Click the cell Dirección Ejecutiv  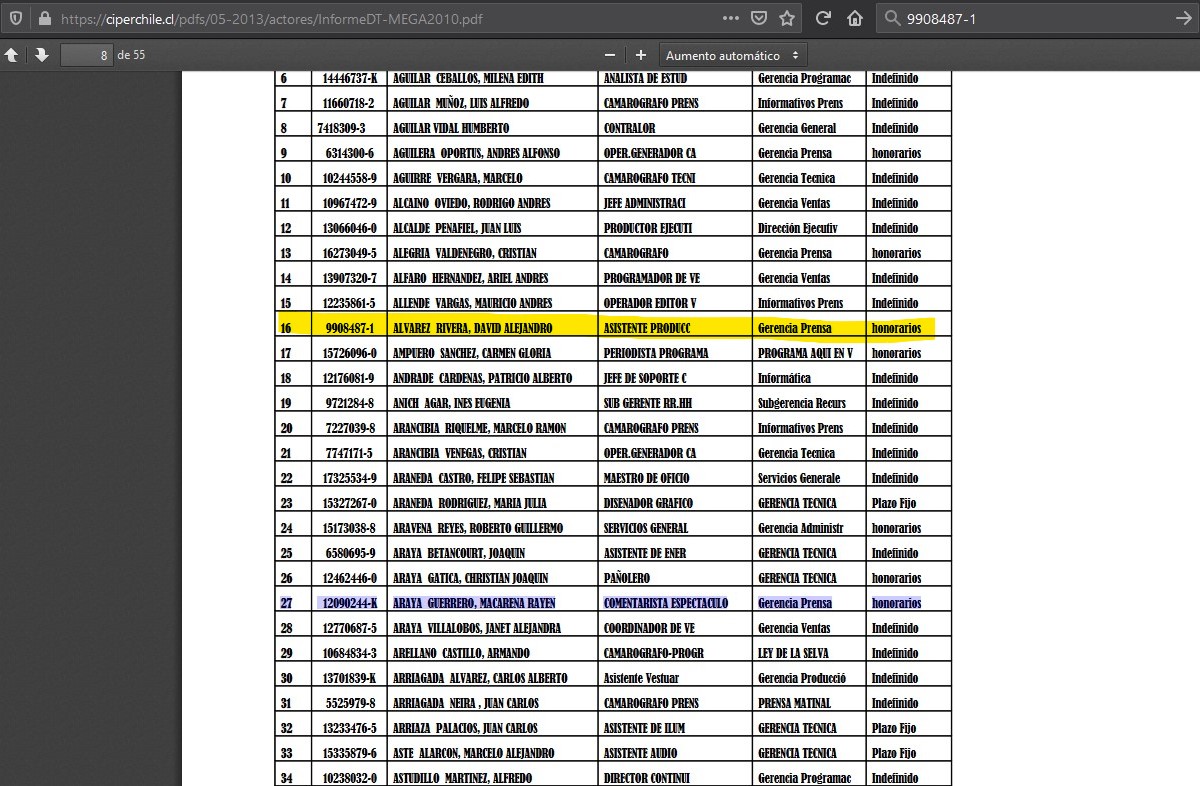798,228
